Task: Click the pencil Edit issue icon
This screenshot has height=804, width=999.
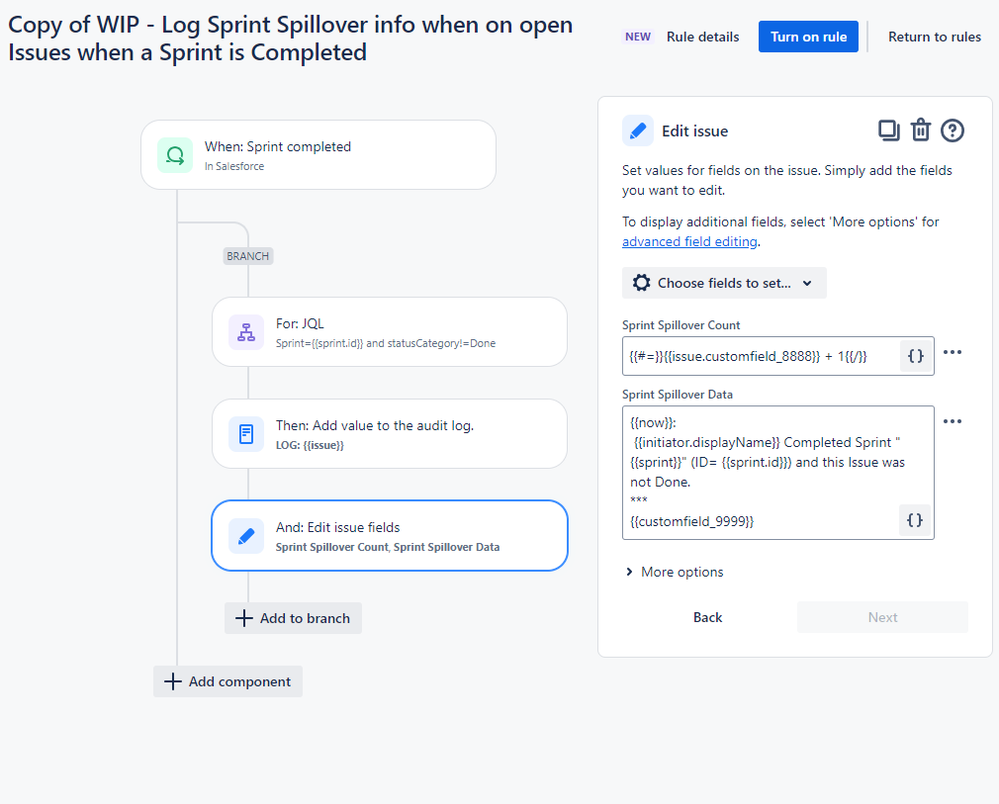Action: coord(638,131)
